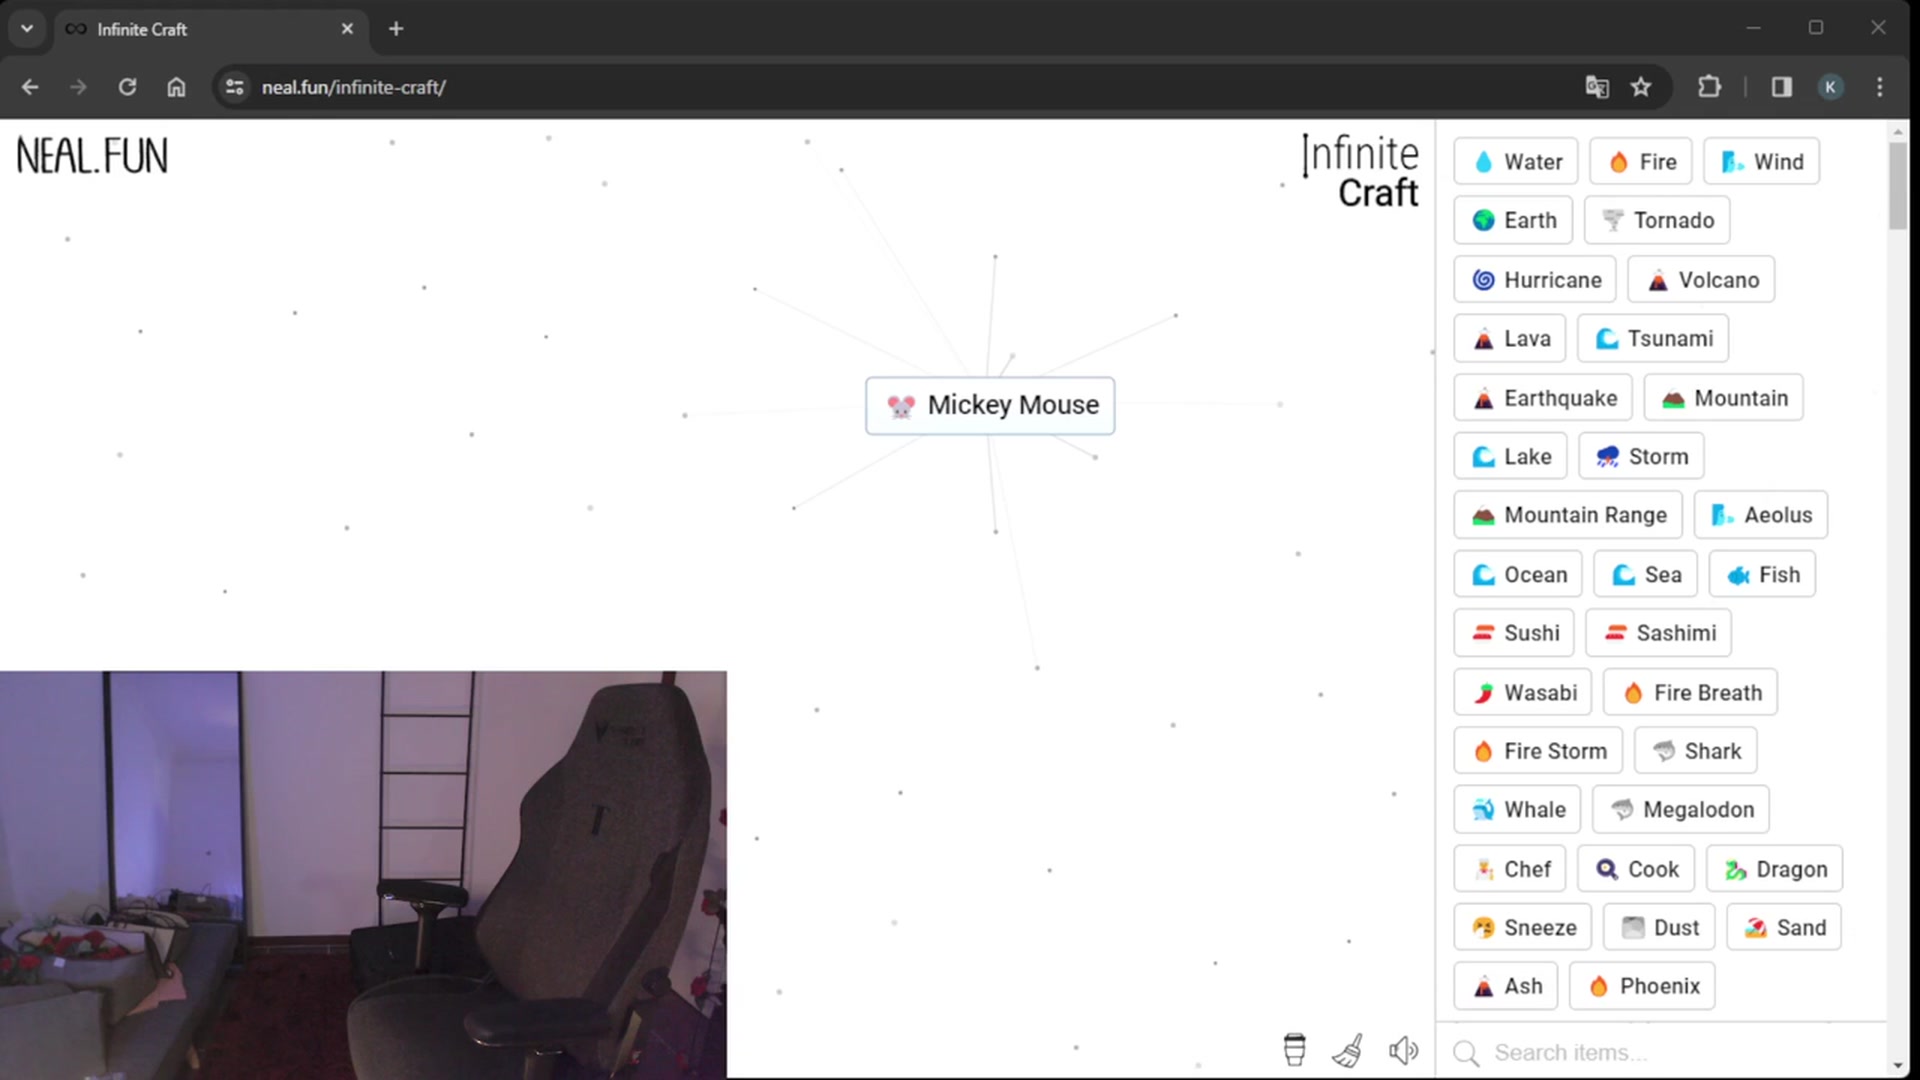Select the Mountain Range item
The image size is (1920, 1080).
click(1568, 515)
